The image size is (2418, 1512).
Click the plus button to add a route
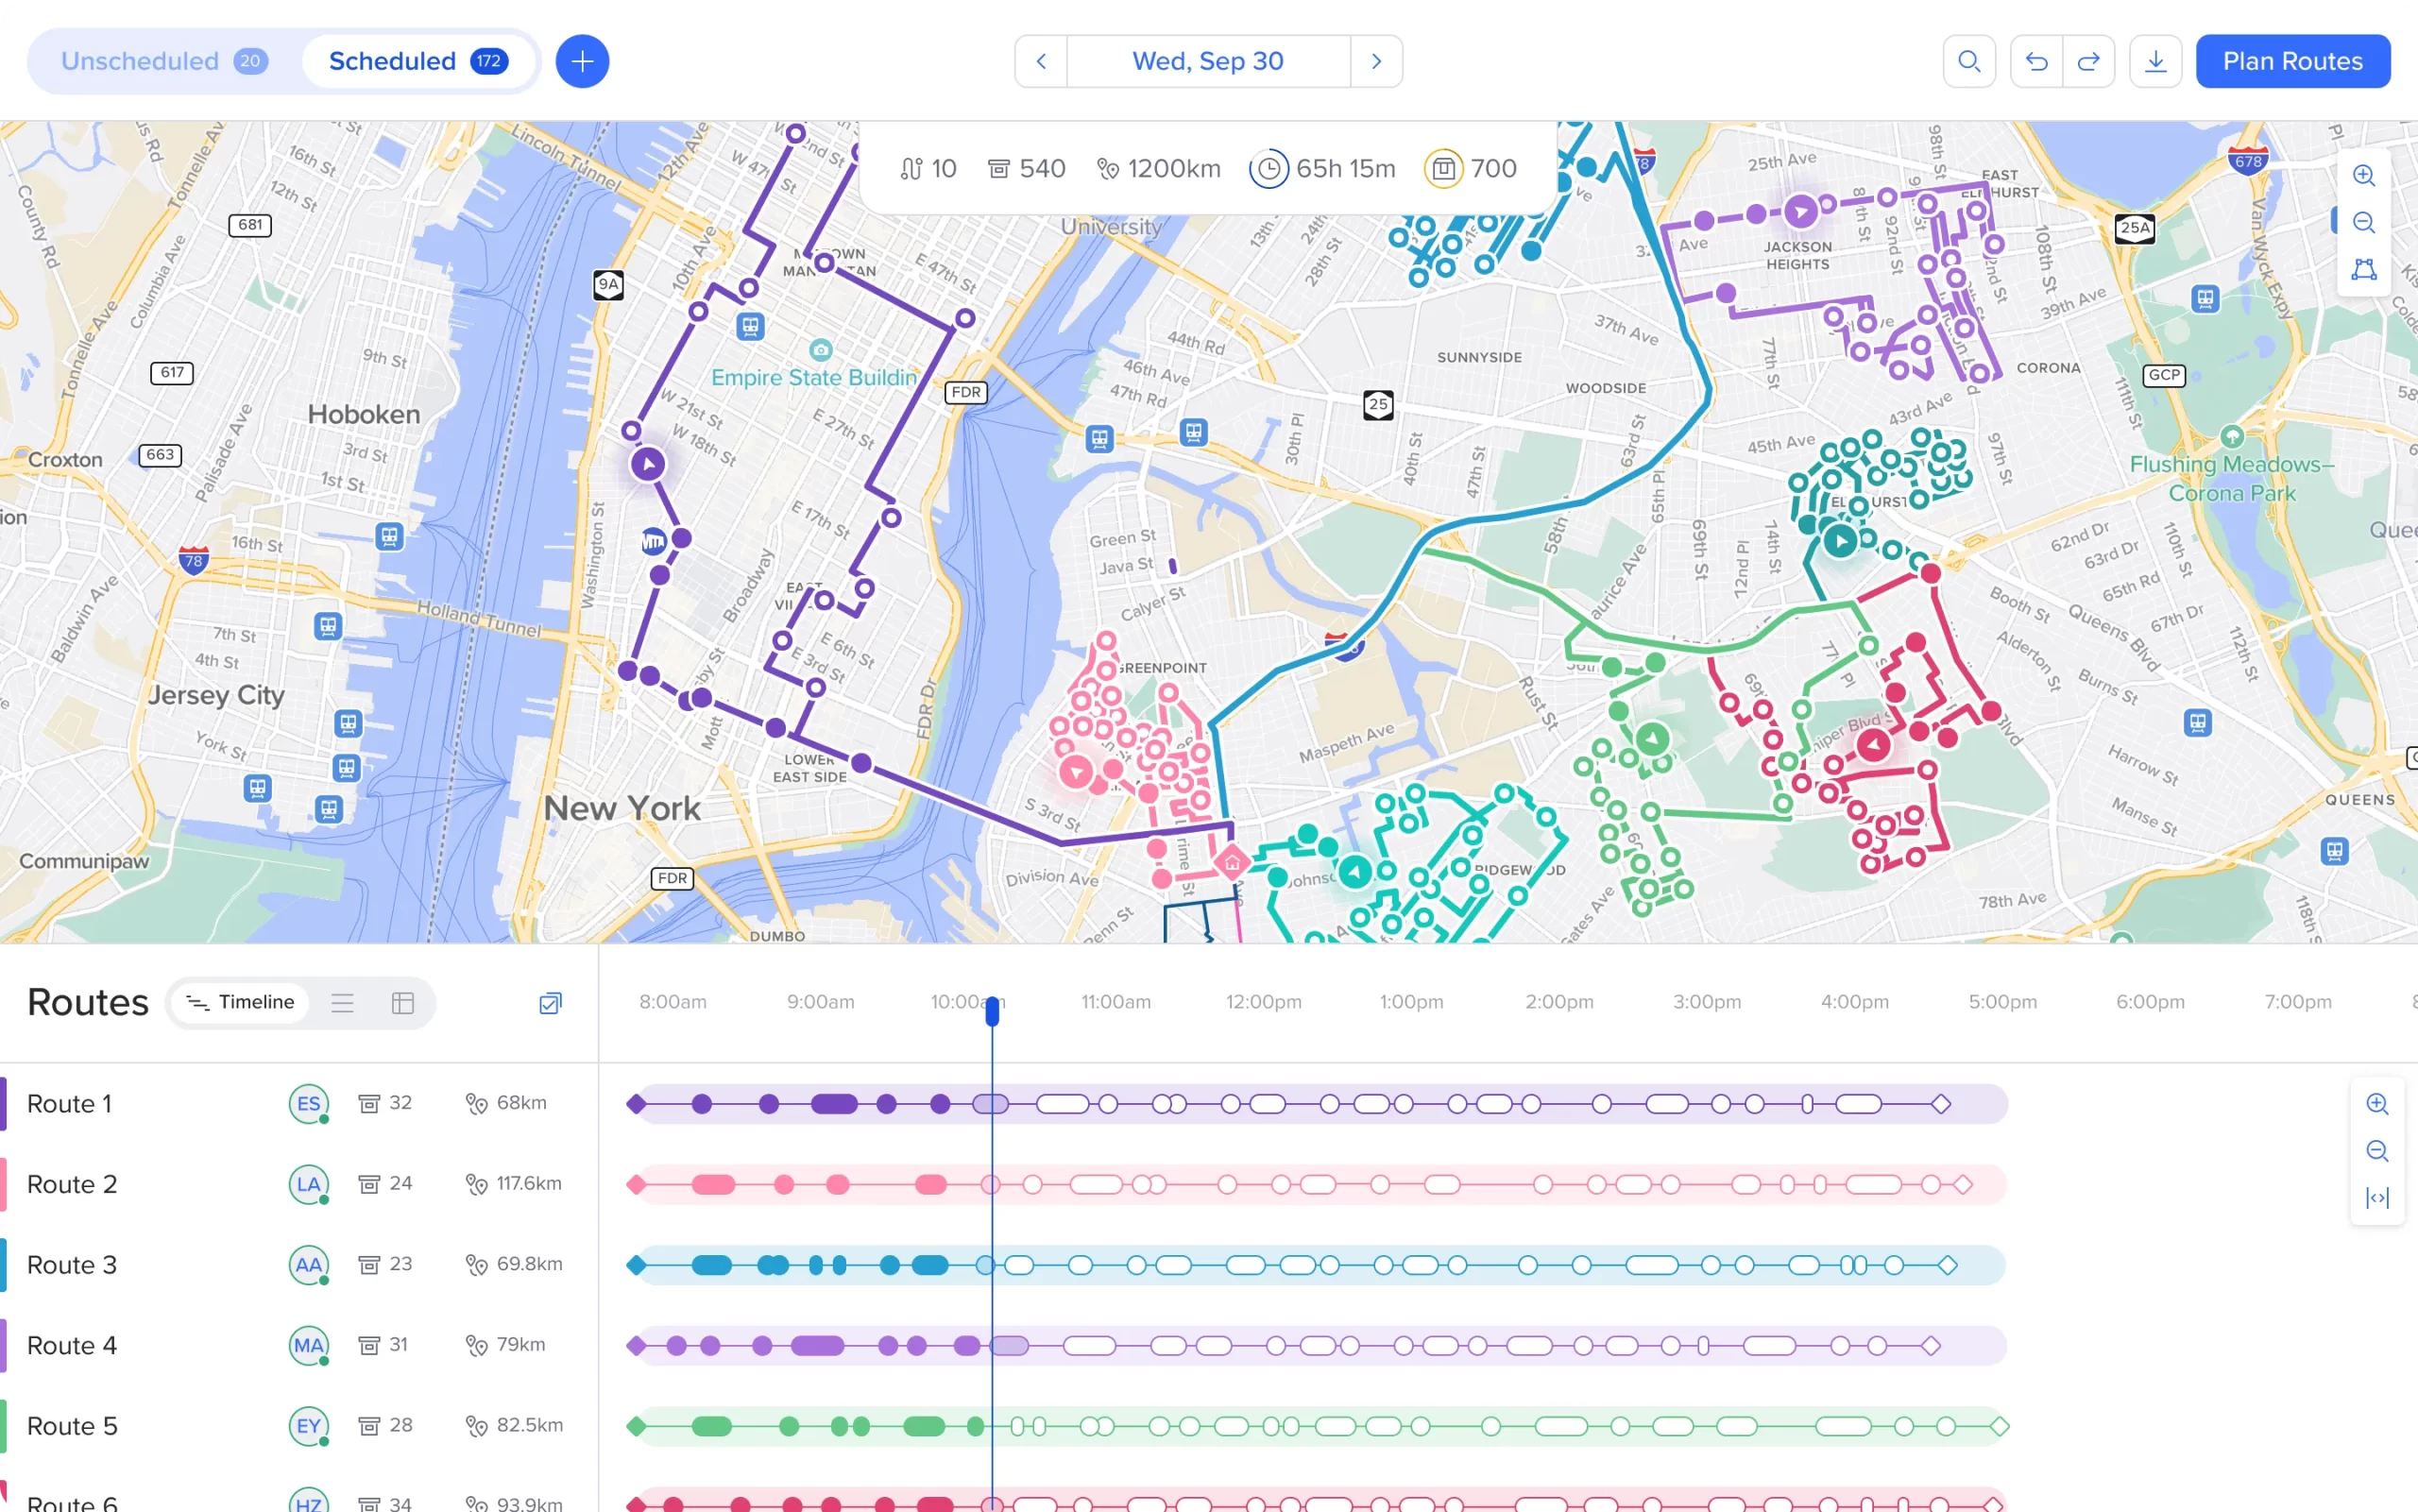(581, 61)
